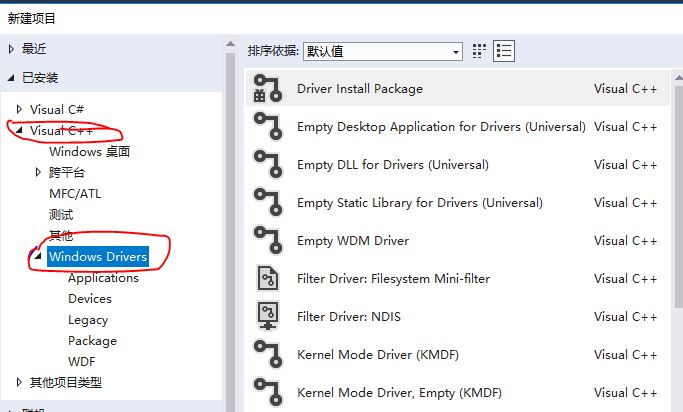Select the 其他项目类型 tree label
Screen dimensions: 683x412
tap(66, 383)
